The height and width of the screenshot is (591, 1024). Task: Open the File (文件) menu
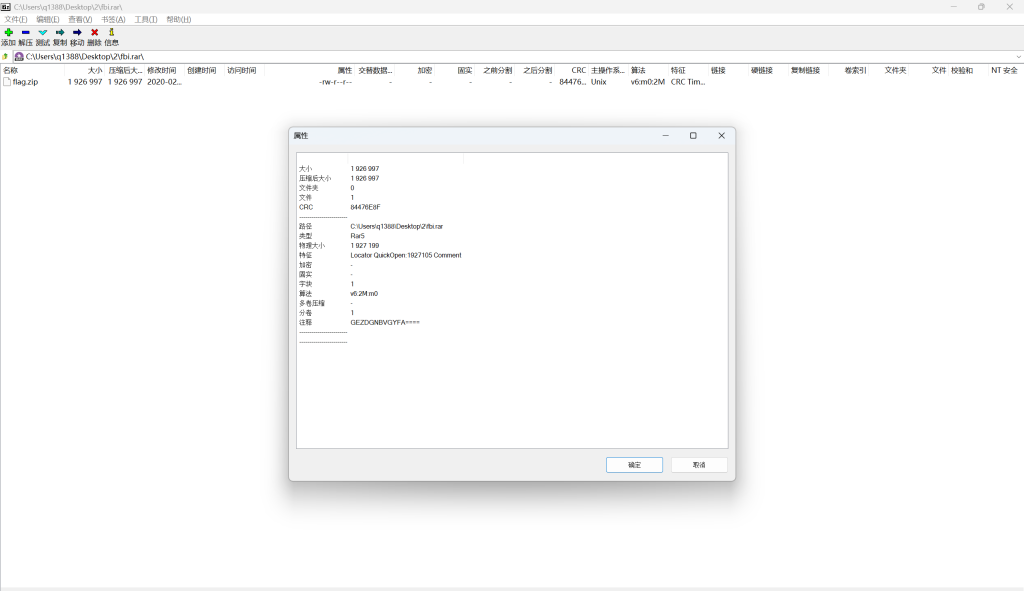(x=16, y=19)
